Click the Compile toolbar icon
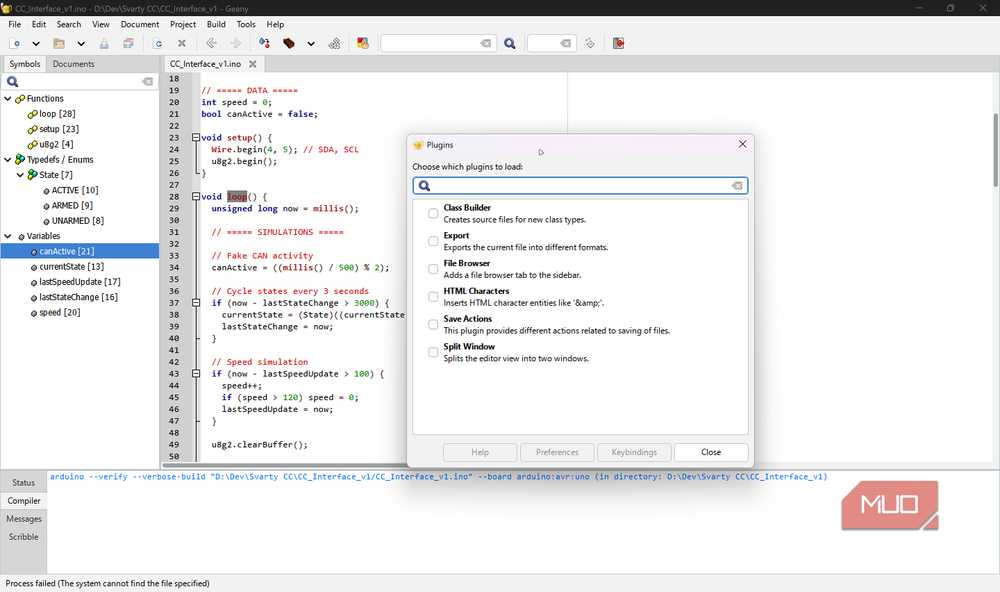This screenshot has width=1000, height=592. coord(264,43)
